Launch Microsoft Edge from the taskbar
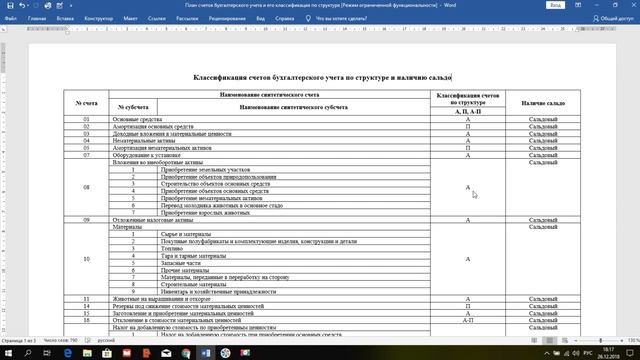 point(68,353)
